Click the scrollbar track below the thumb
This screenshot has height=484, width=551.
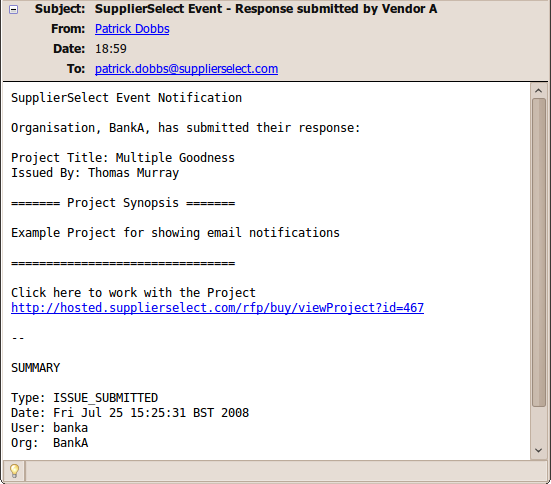[x=538, y=425]
